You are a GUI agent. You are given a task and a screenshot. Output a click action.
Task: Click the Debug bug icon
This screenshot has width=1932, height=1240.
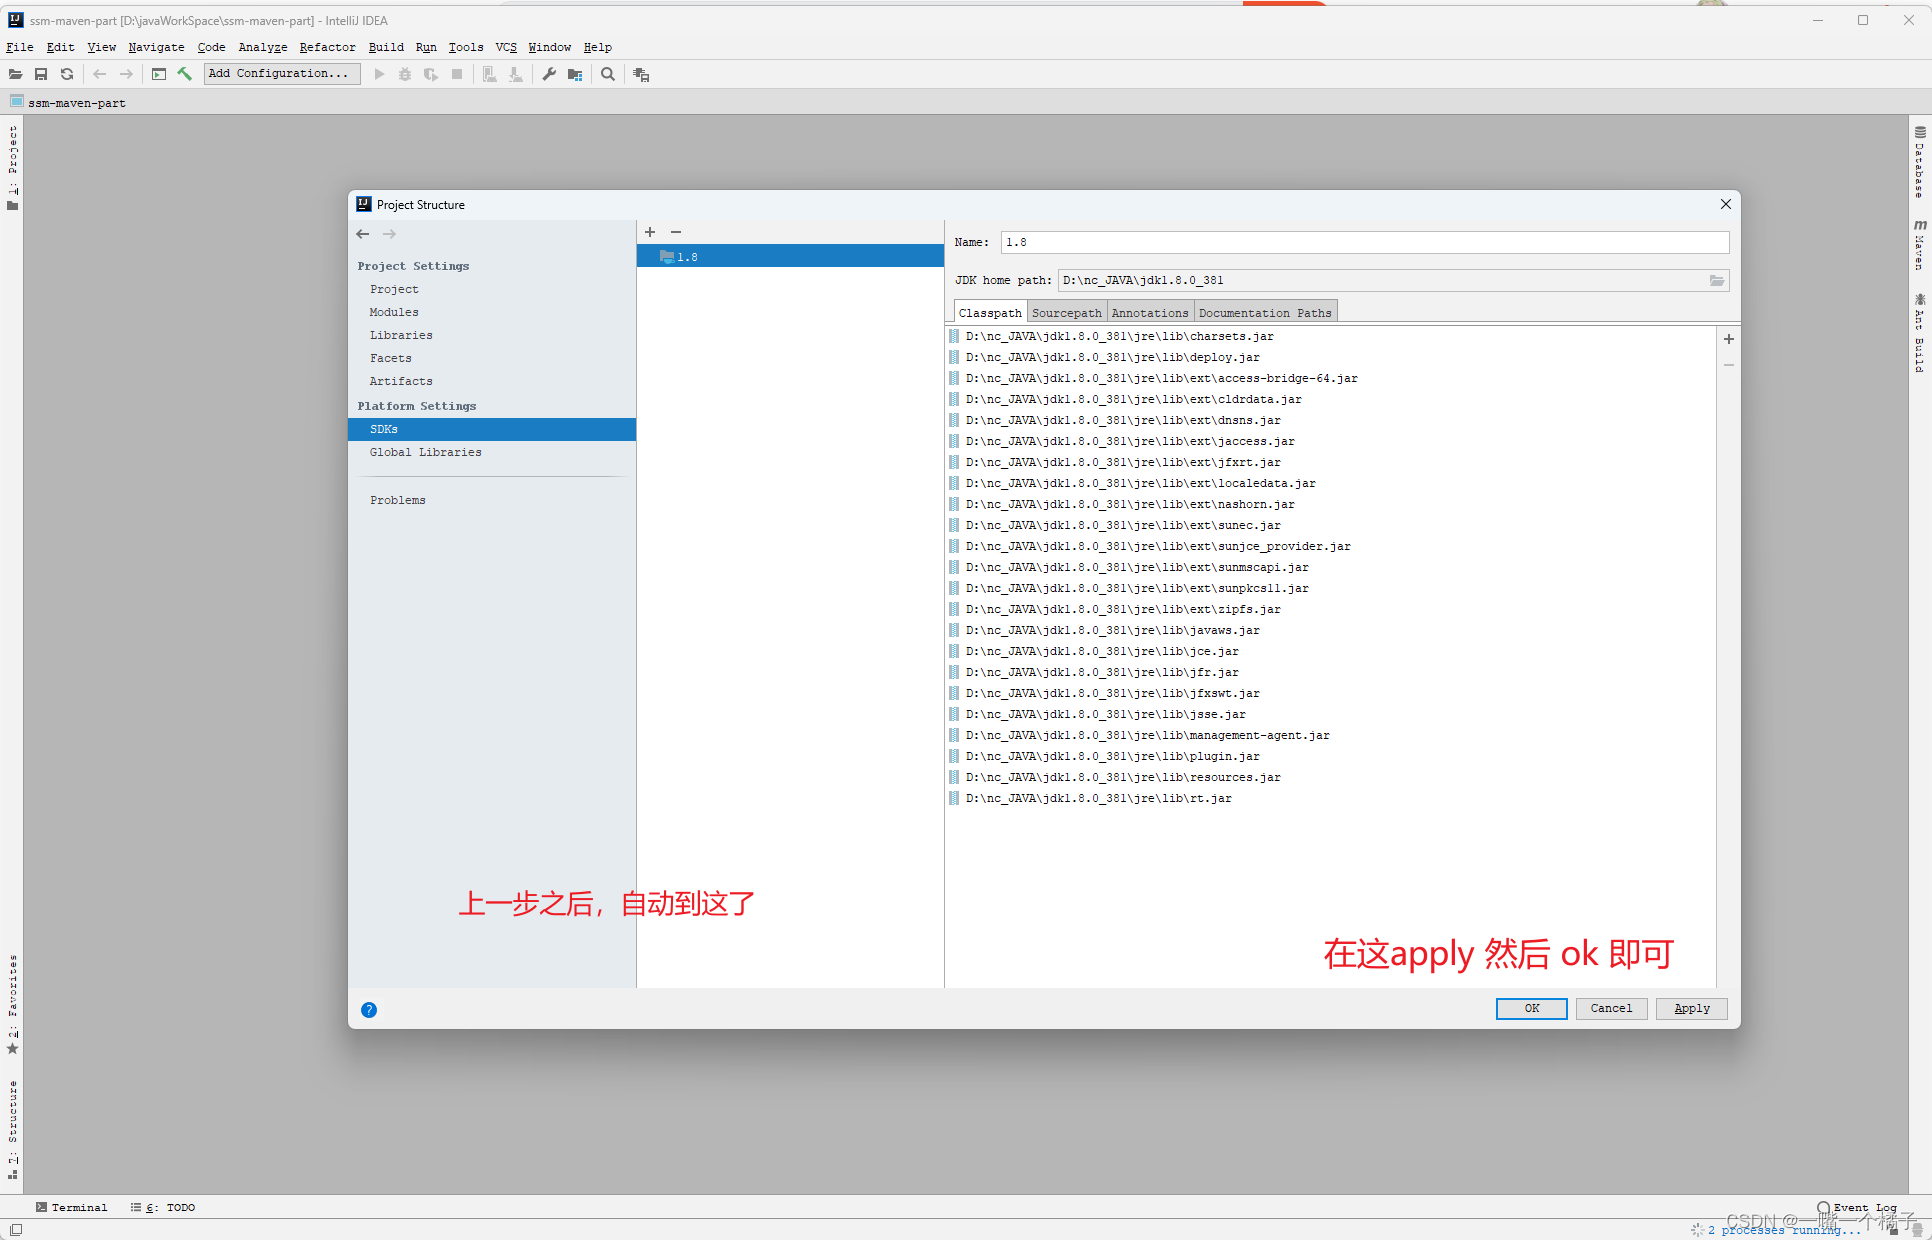pos(405,74)
